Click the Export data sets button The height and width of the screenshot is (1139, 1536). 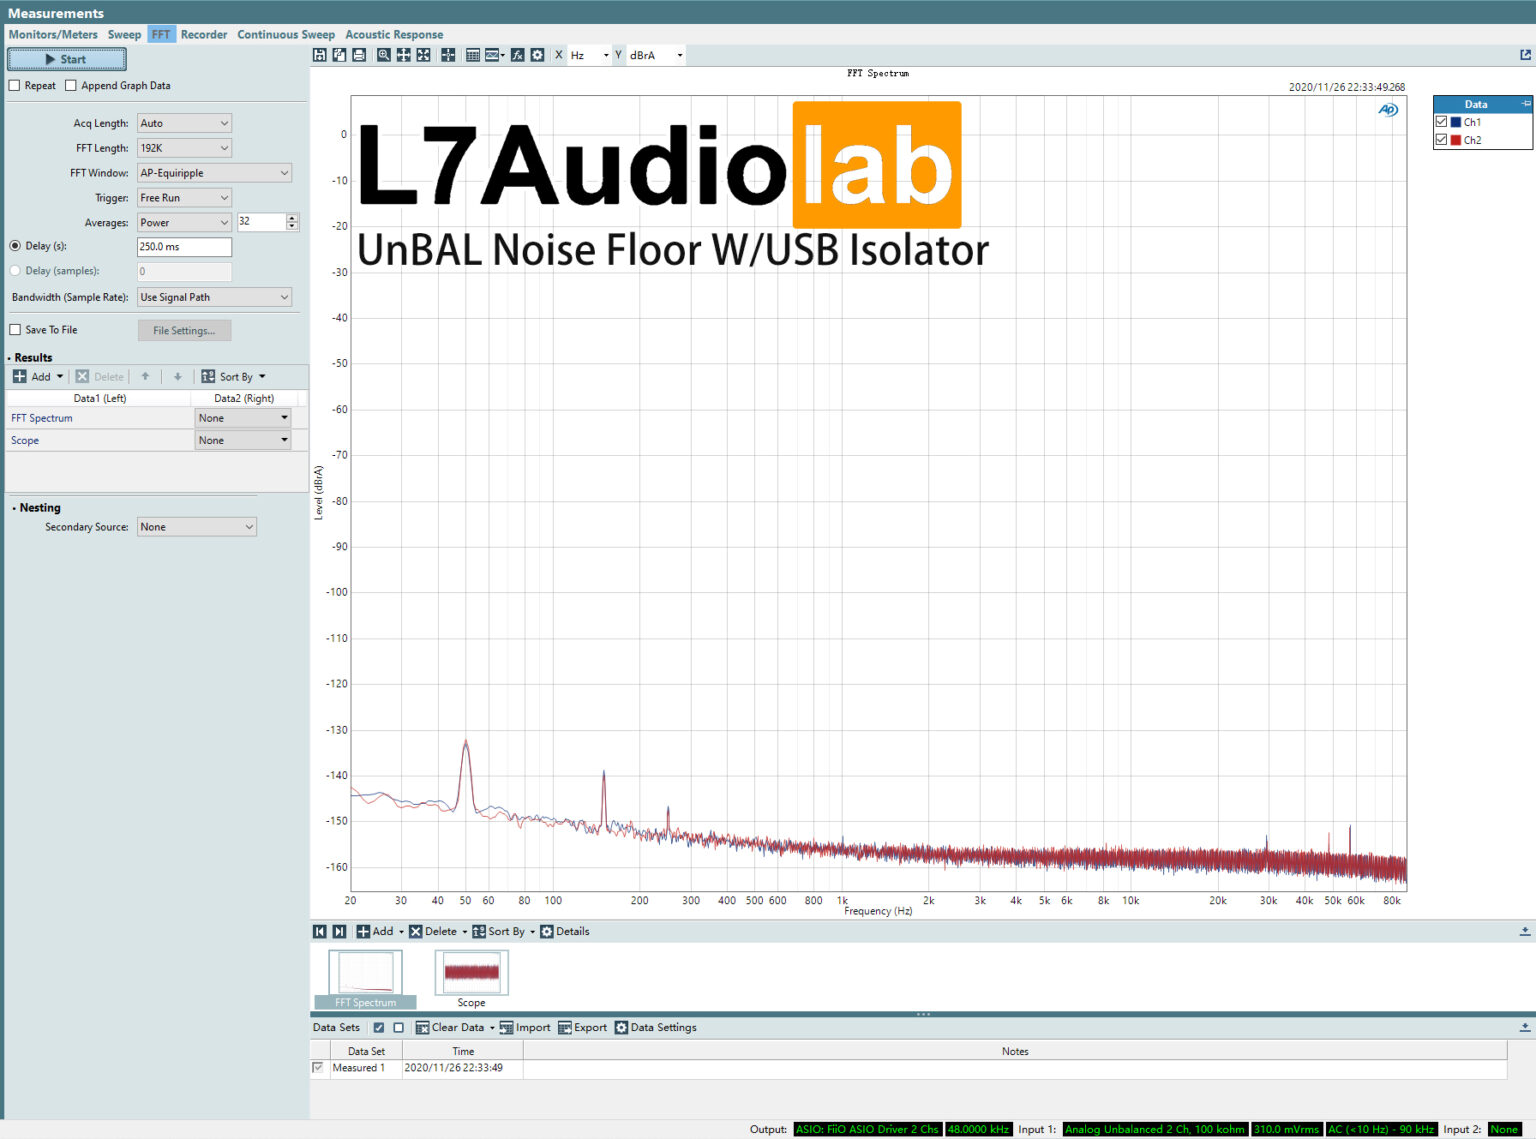tap(582, 1027)
